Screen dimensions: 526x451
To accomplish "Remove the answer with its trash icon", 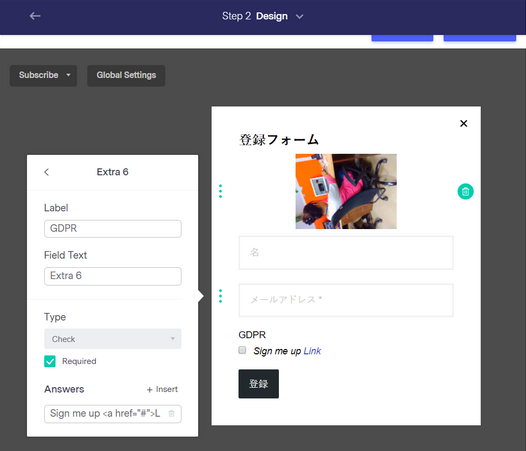I will (171, 413).
